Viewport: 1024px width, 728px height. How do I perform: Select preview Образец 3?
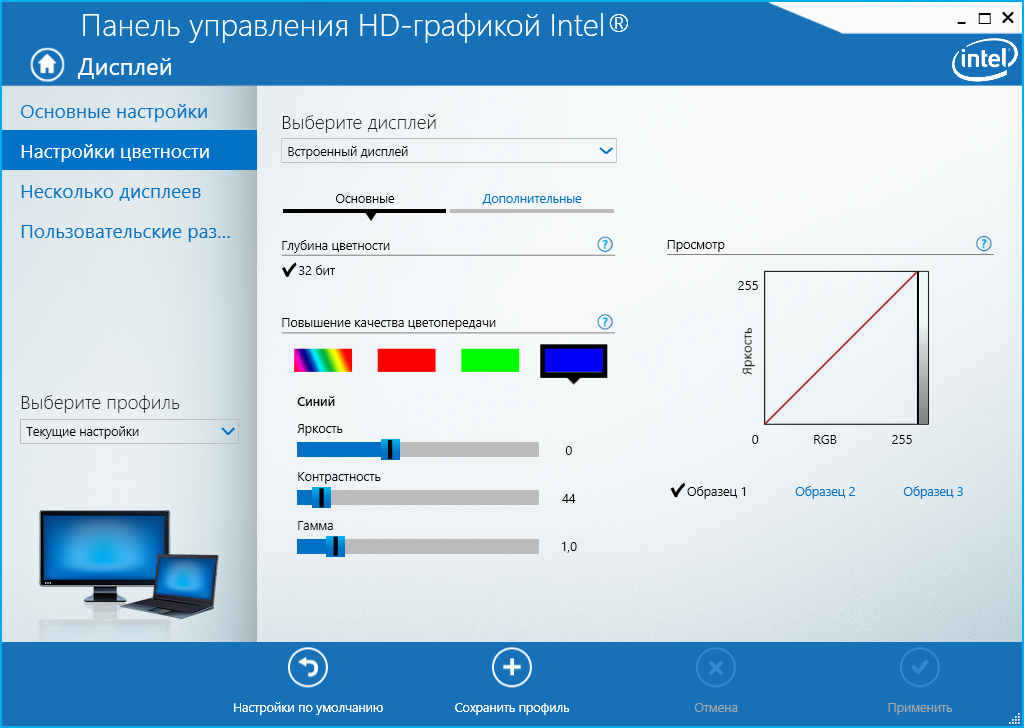tap(933, 492)
